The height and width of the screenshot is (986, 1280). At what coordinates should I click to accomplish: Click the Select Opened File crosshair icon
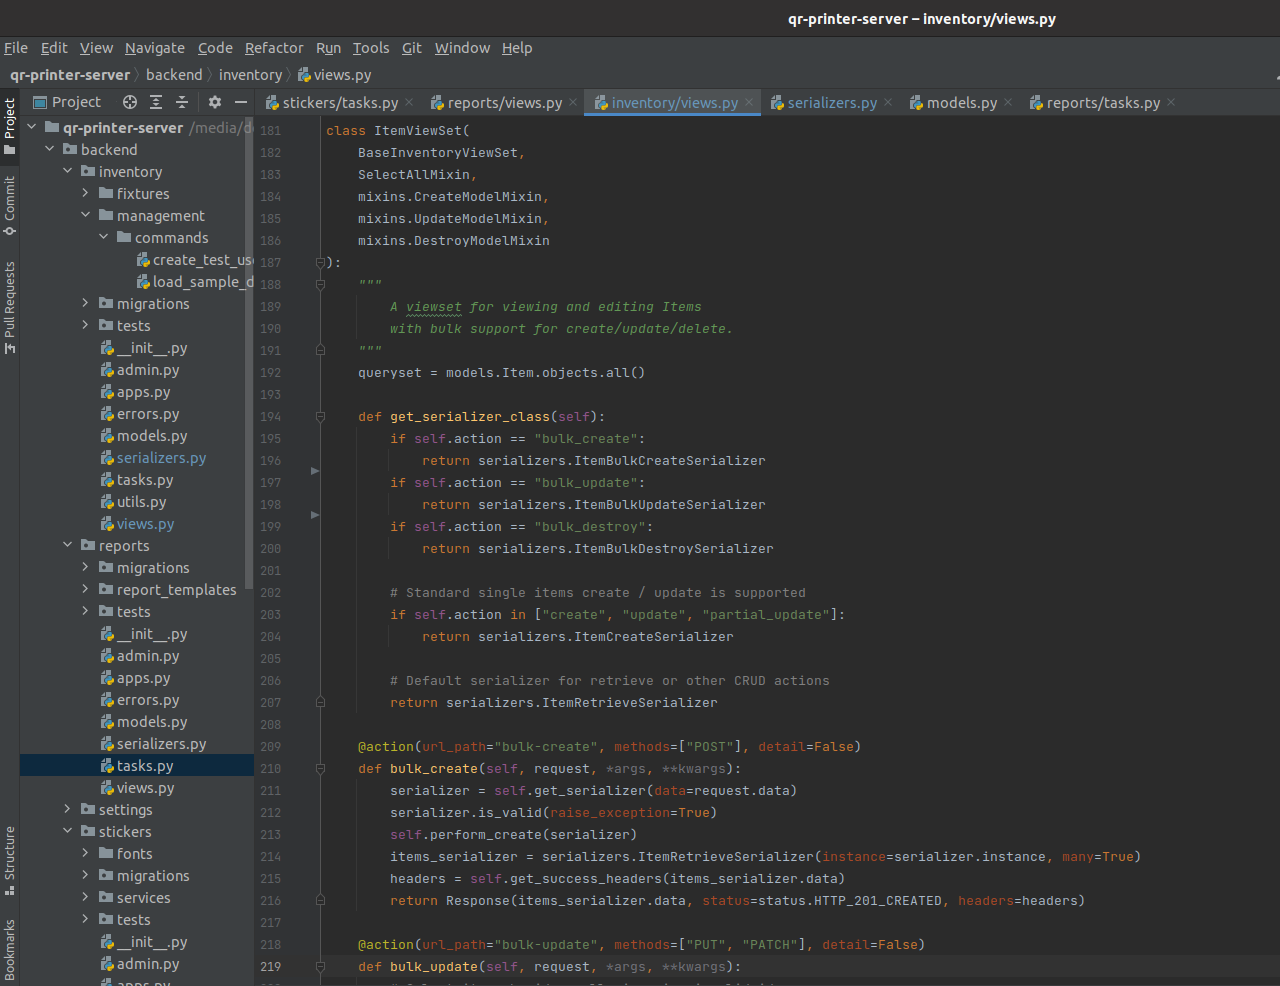[x=130, y=102]
